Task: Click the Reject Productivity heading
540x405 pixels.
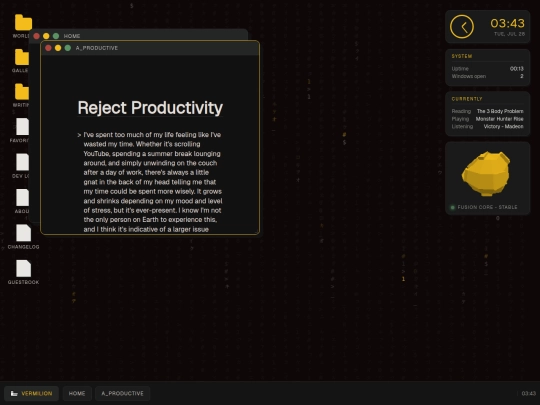Action: (150, 108)
